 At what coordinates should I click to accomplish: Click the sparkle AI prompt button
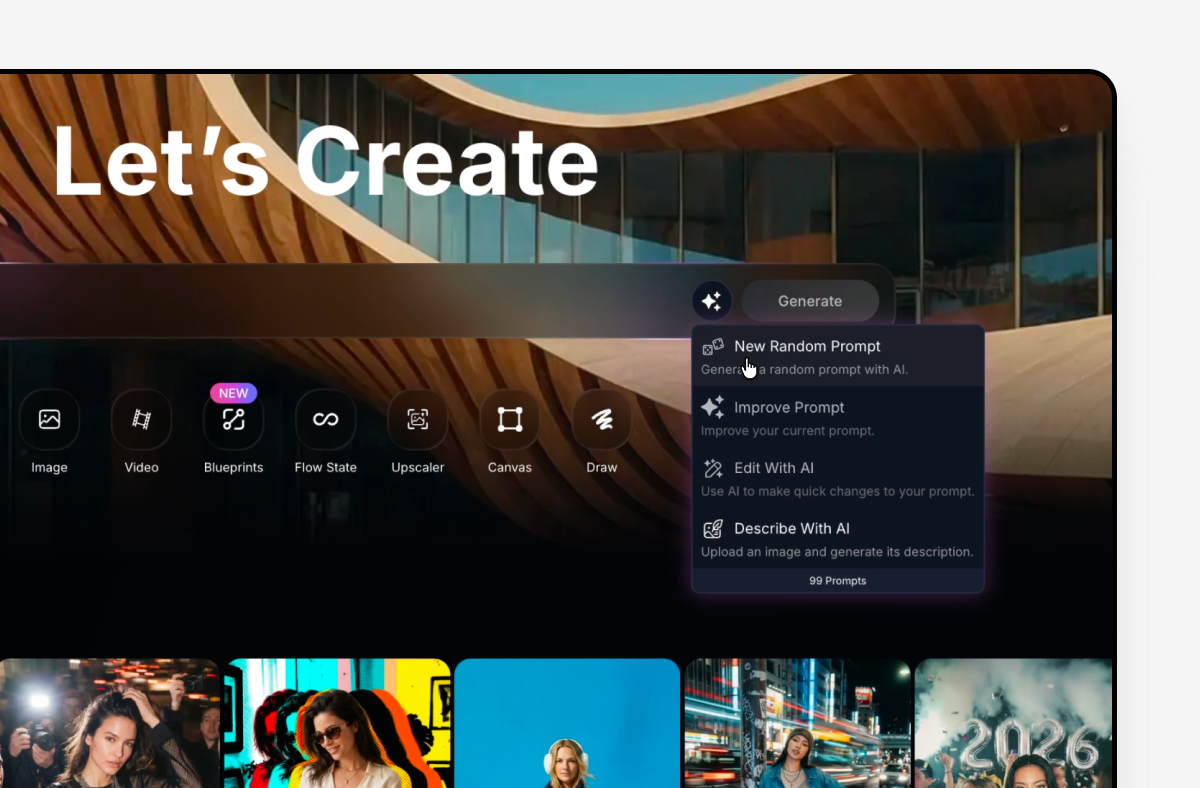pyautogui.click(x=712, y=301)
